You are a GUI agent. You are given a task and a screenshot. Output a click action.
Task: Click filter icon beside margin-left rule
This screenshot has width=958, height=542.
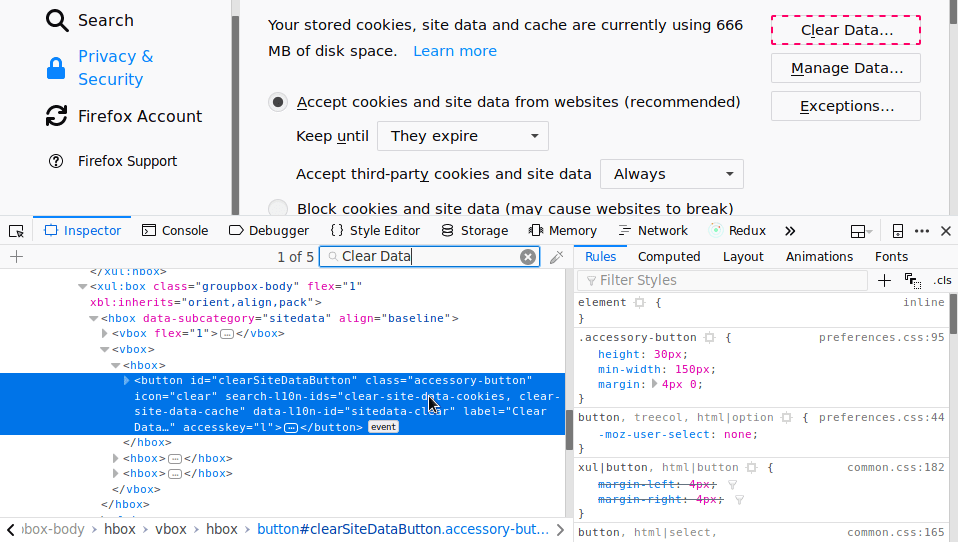coord(732,485)
